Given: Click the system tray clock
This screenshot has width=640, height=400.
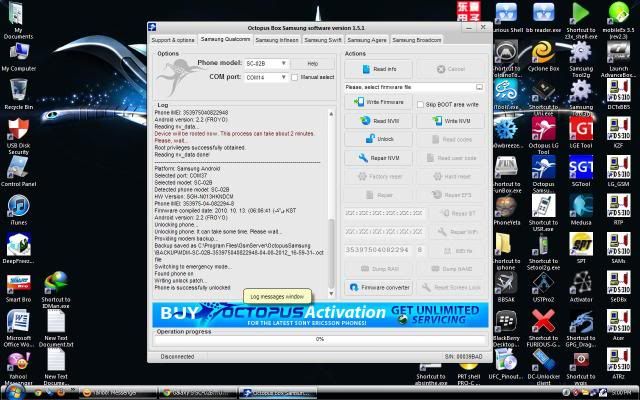Looking at the screenshot, I should (x=622, y=393).
